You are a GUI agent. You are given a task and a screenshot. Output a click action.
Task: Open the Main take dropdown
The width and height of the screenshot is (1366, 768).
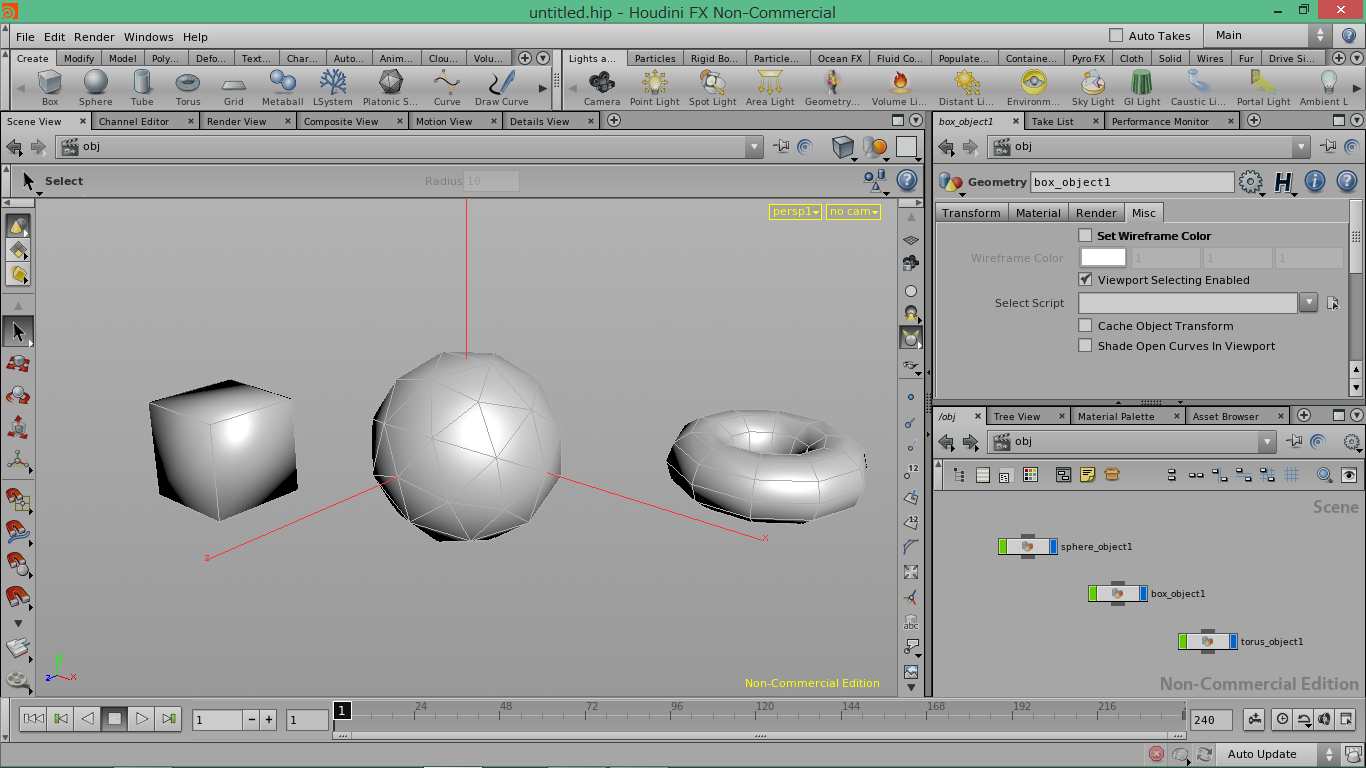(x=1269, y=36)
